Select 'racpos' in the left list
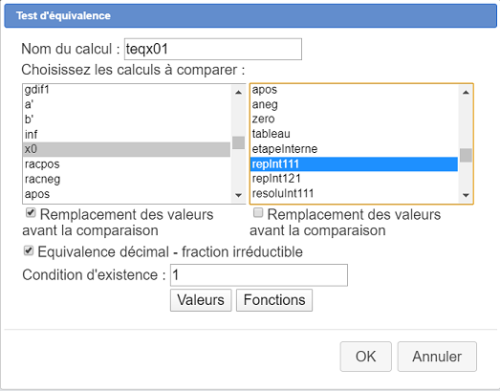The height and width of the screenshot is (391, 500). click(127, 164)
